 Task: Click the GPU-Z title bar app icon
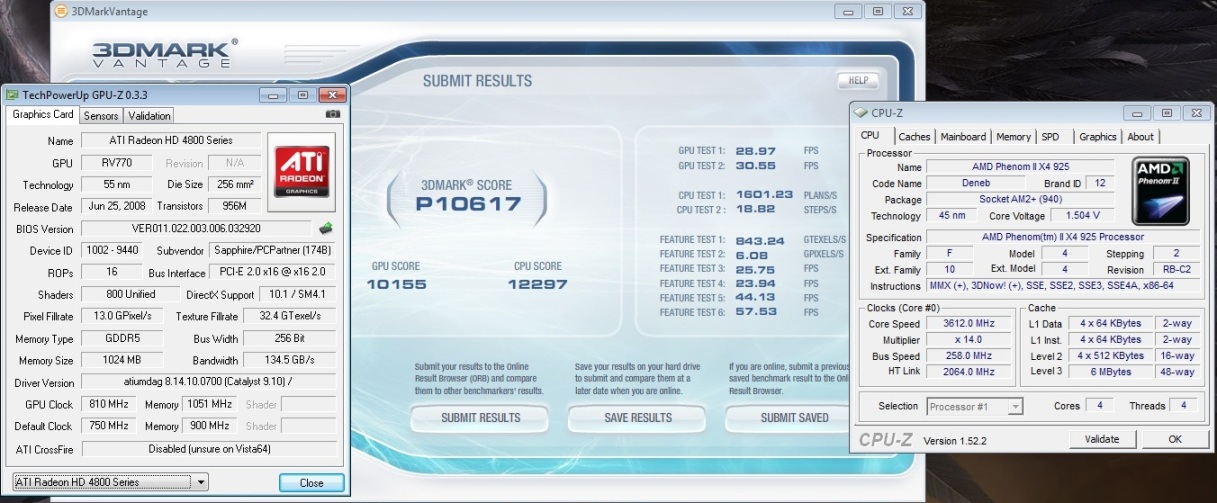11,93
